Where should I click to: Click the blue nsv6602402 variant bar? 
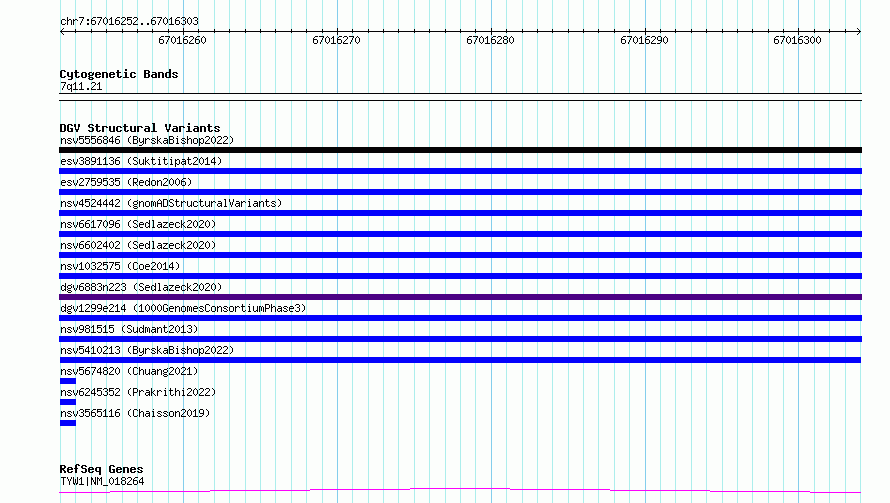[460, 255]
